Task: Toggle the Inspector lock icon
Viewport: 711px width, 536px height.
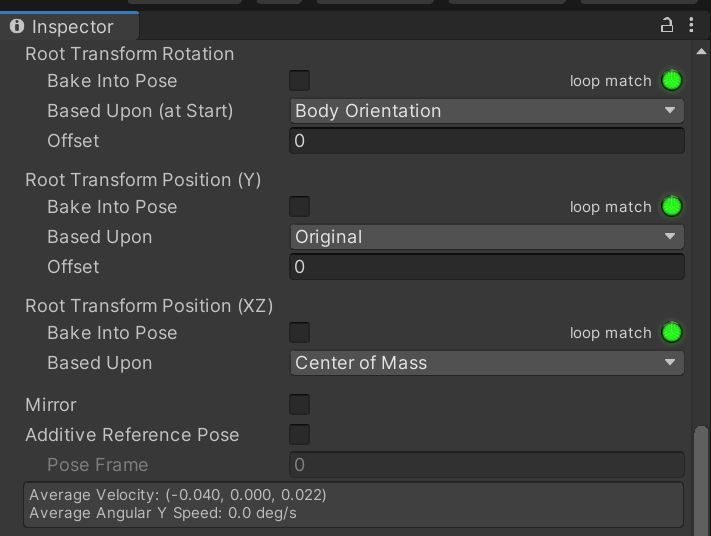Action: (667, 25)
